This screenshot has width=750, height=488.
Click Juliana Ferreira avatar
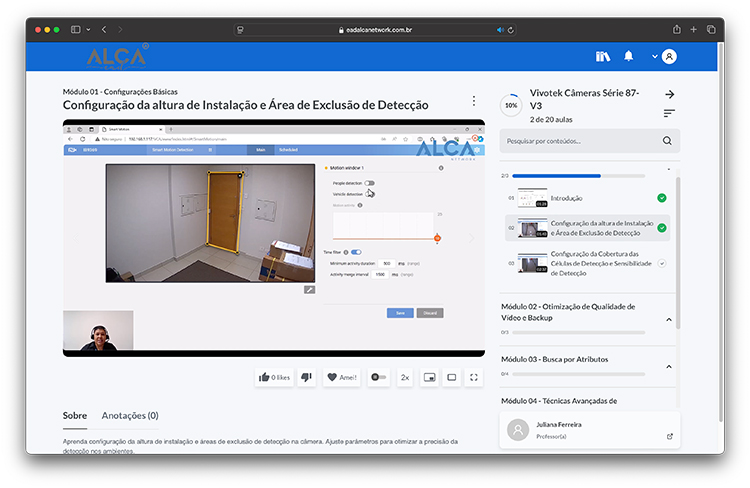[x=518, y=430]
